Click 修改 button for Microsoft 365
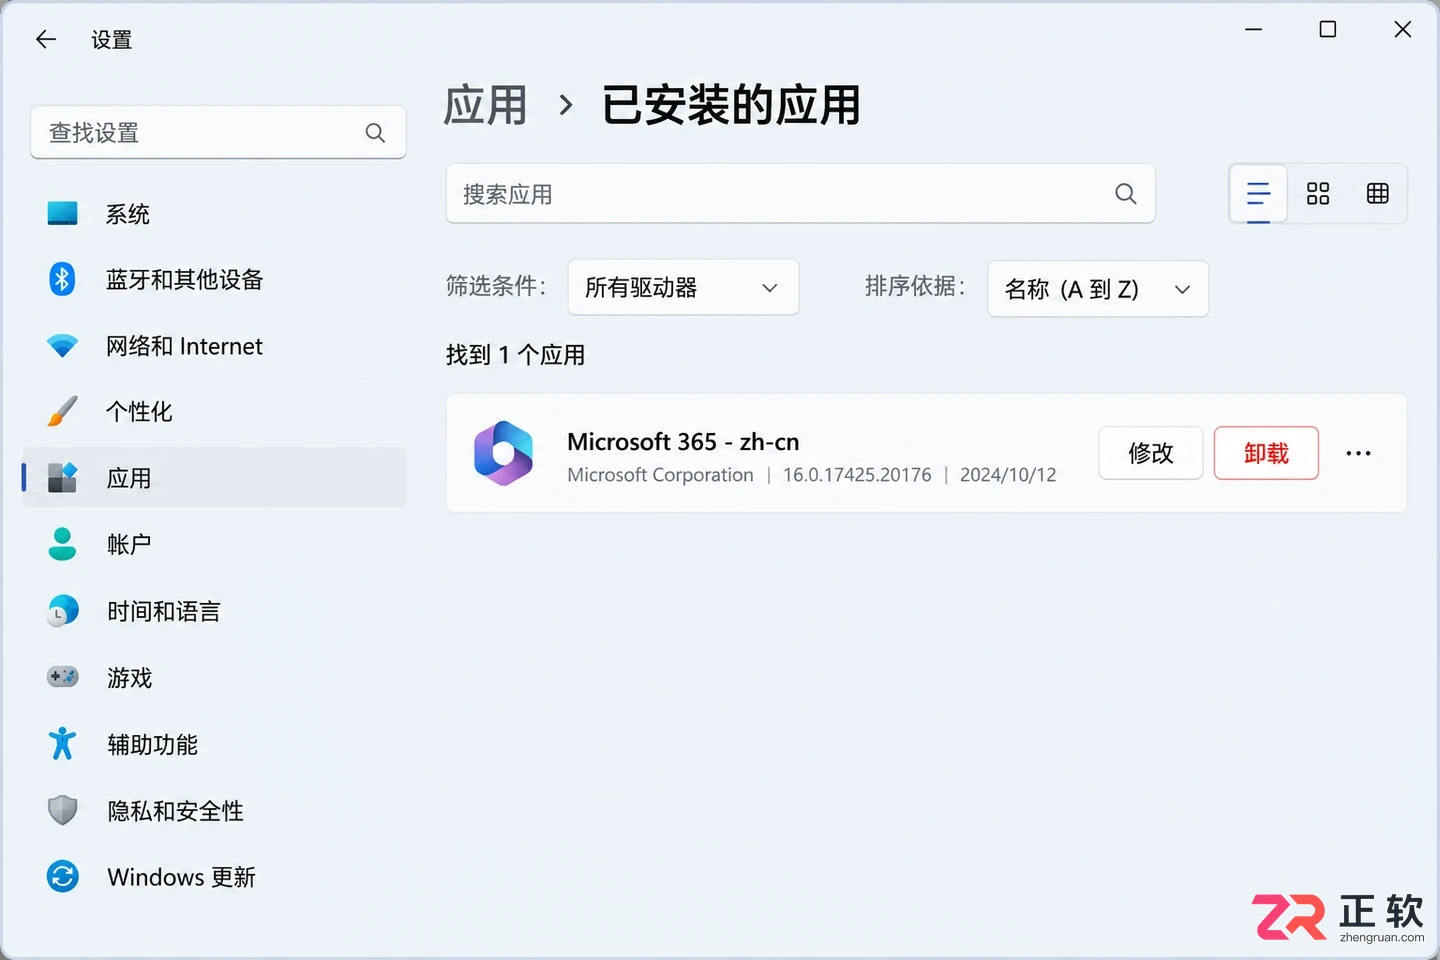 (1150, 453)
